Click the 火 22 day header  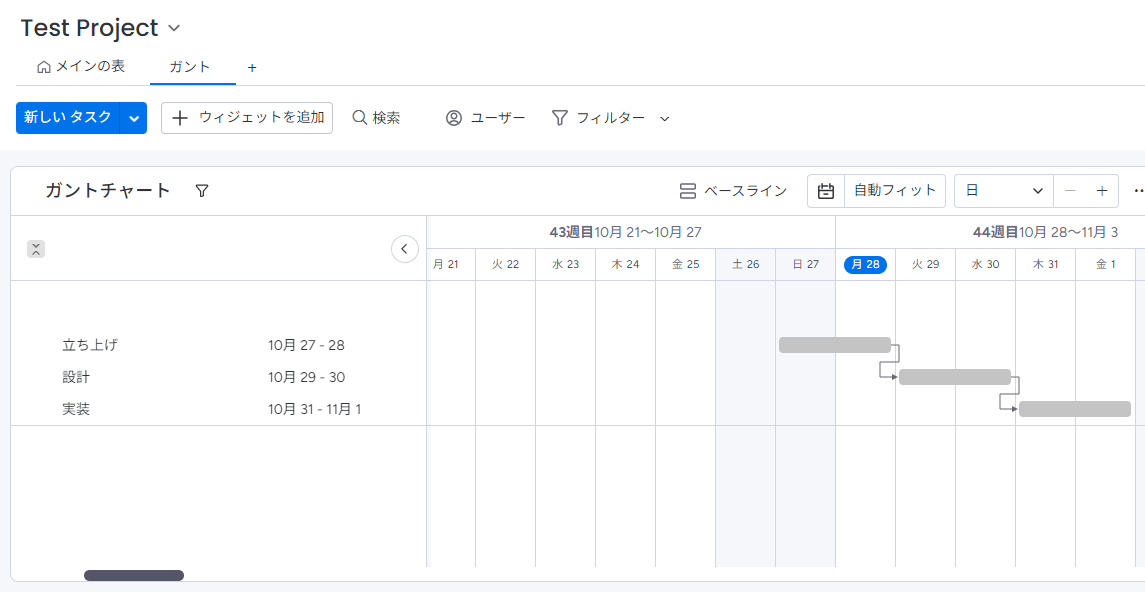(x=505, y=264)
